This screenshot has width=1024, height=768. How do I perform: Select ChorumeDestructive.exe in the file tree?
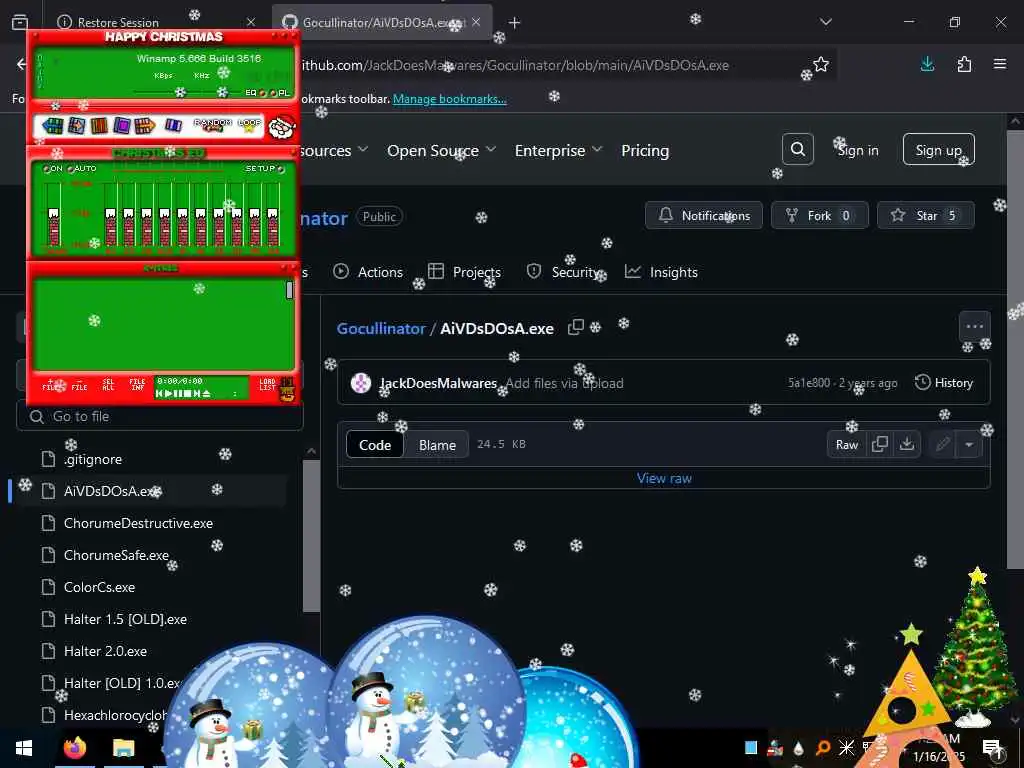pyautogui.click(x=138, y=523)
